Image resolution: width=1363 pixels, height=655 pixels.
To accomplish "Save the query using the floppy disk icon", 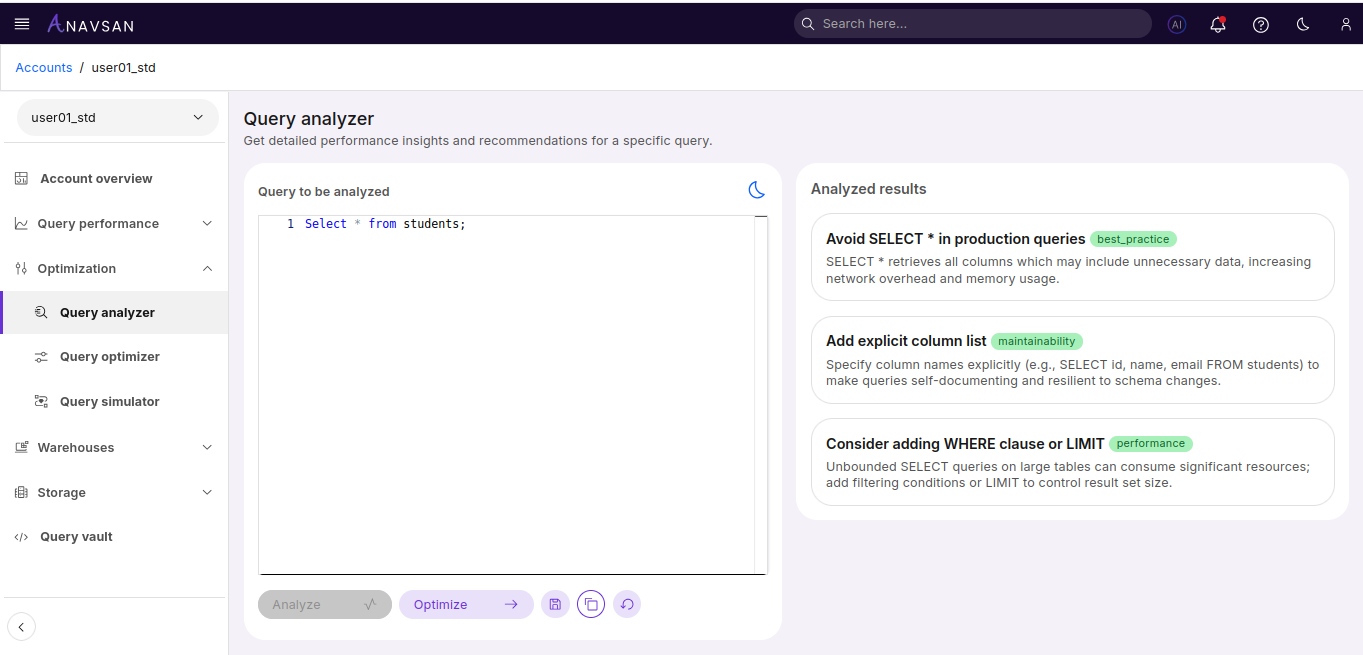I will [555, 604].
